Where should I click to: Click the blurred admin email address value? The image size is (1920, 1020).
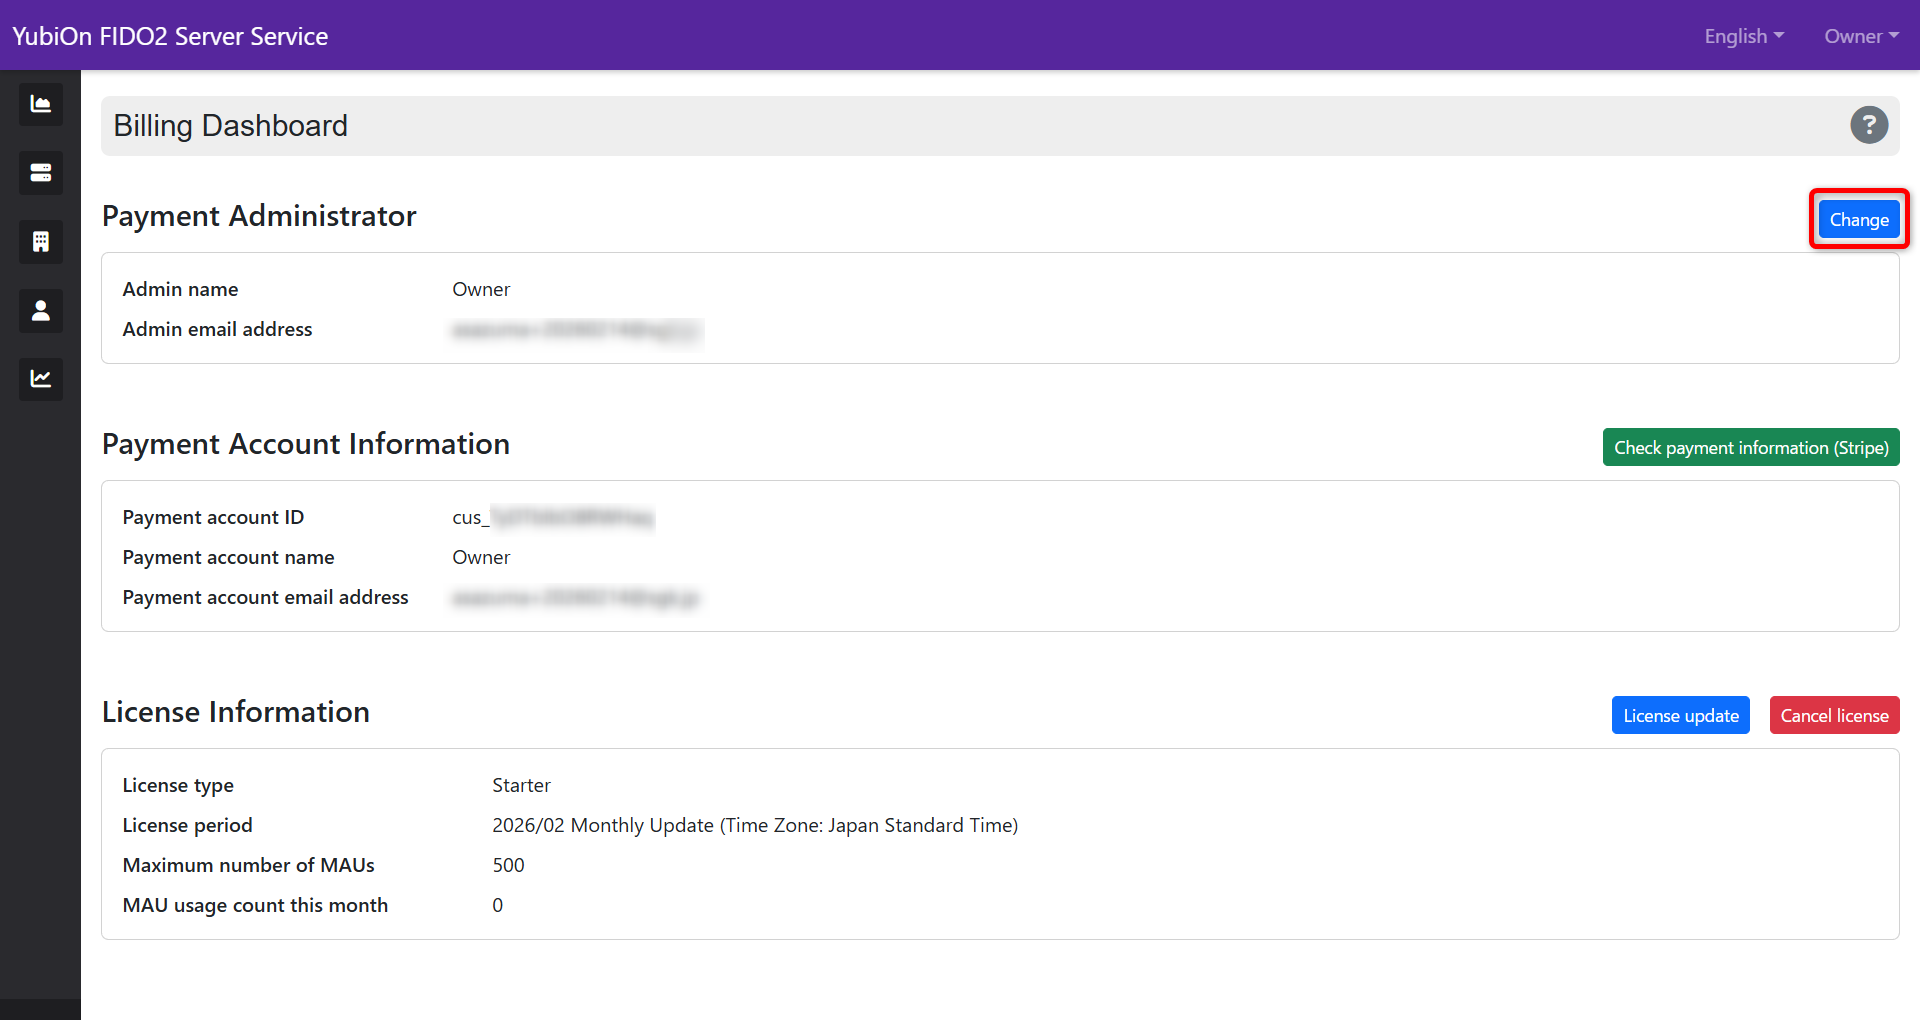pyautogui.click(x=576, y=330)
